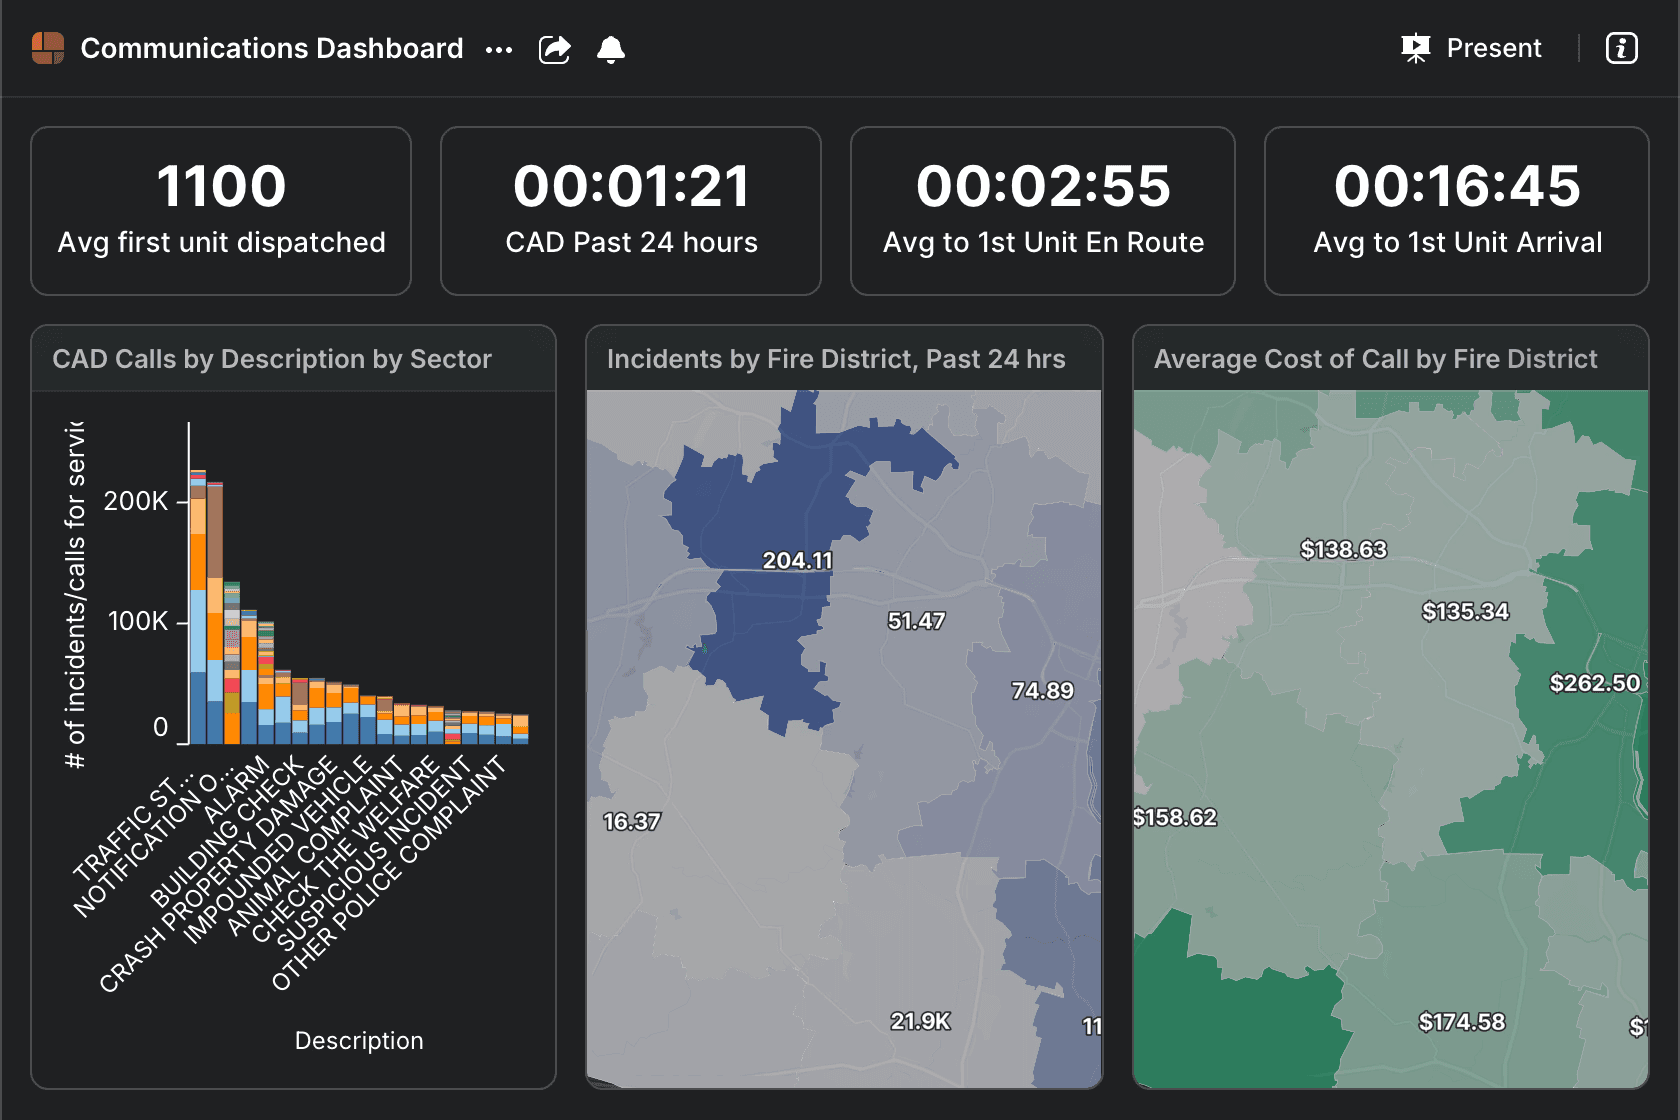1680x1120 pixels.
Task: Start Present mode via Present label
Action: pos(1494,48)
